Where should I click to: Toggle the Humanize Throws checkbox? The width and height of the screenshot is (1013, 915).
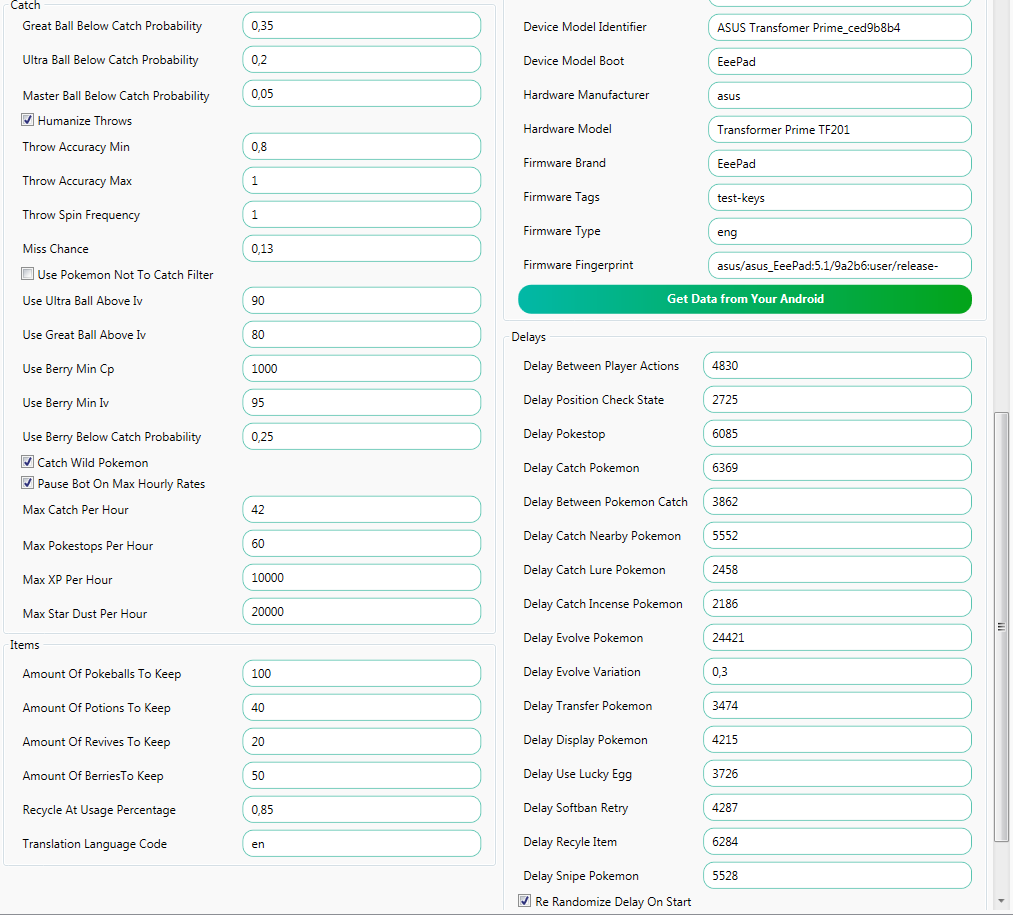(x=27, y=120)
